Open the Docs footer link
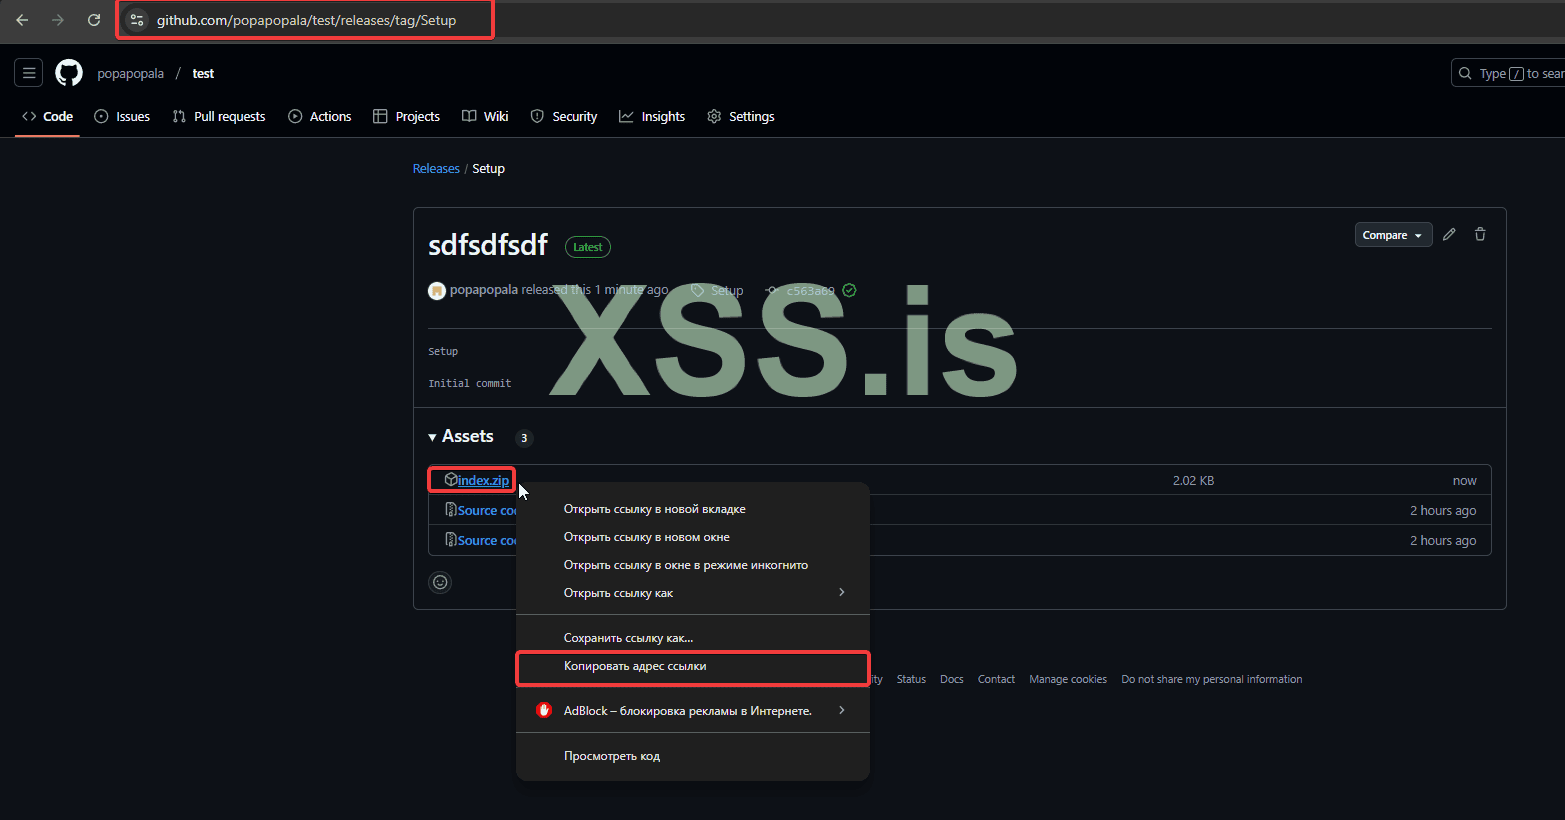This screenshot has height=820, width=1565. (x=952, y=679)
